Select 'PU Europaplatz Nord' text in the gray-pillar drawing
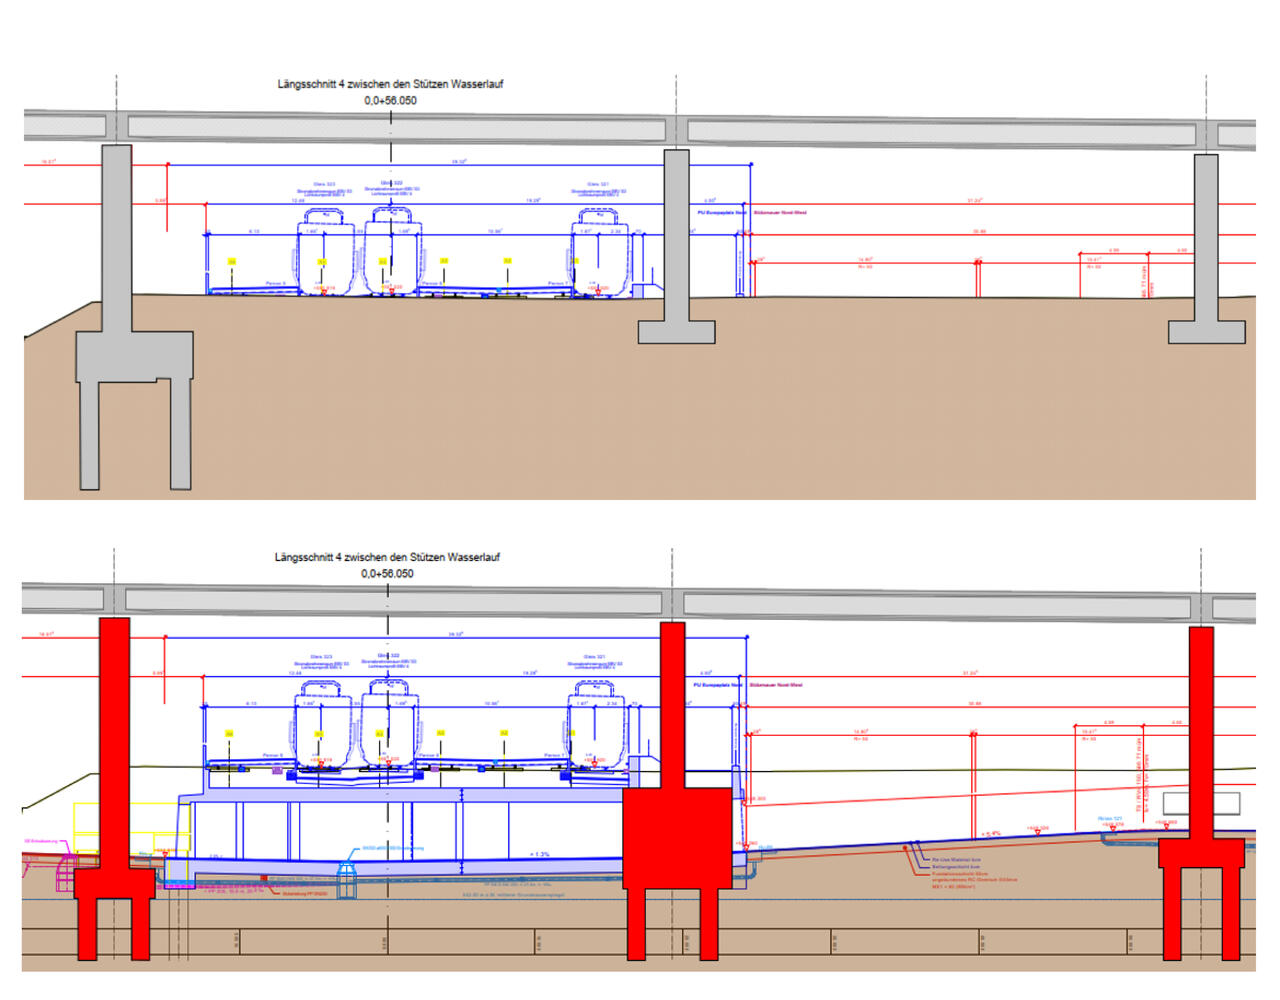Image resolution: width=1280 pixels, height=1000 pixels. coord(722,213)
